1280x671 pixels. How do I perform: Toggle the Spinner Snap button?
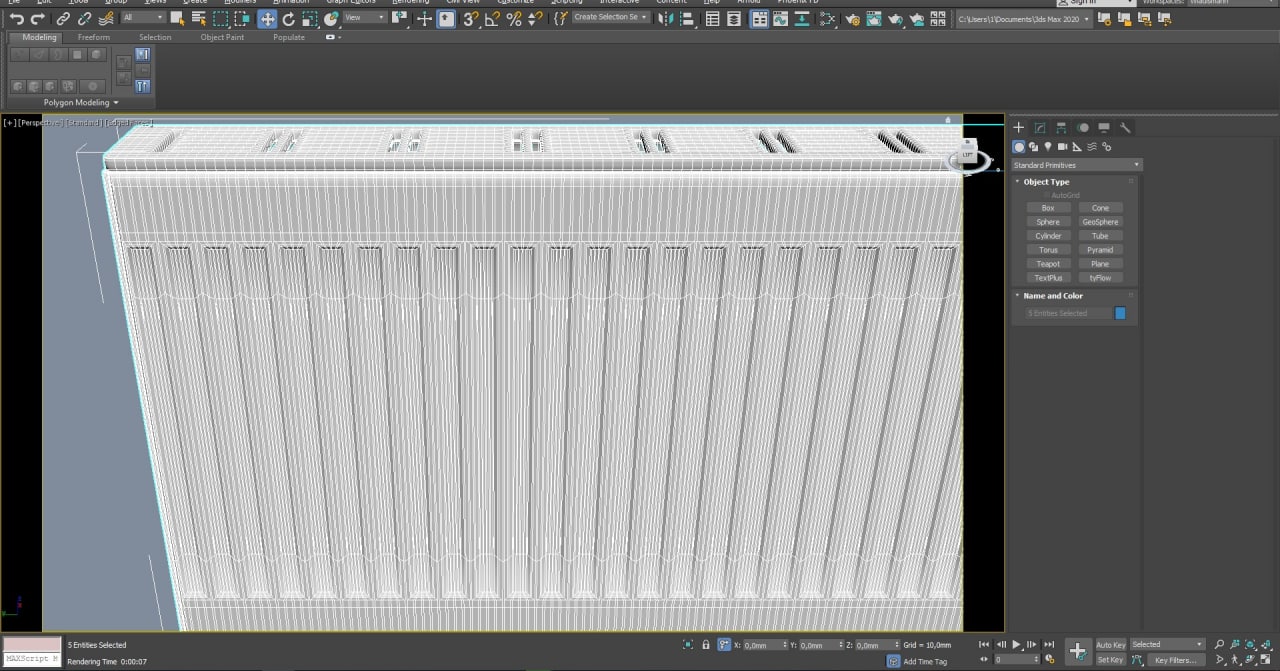(x=535, y=18)
